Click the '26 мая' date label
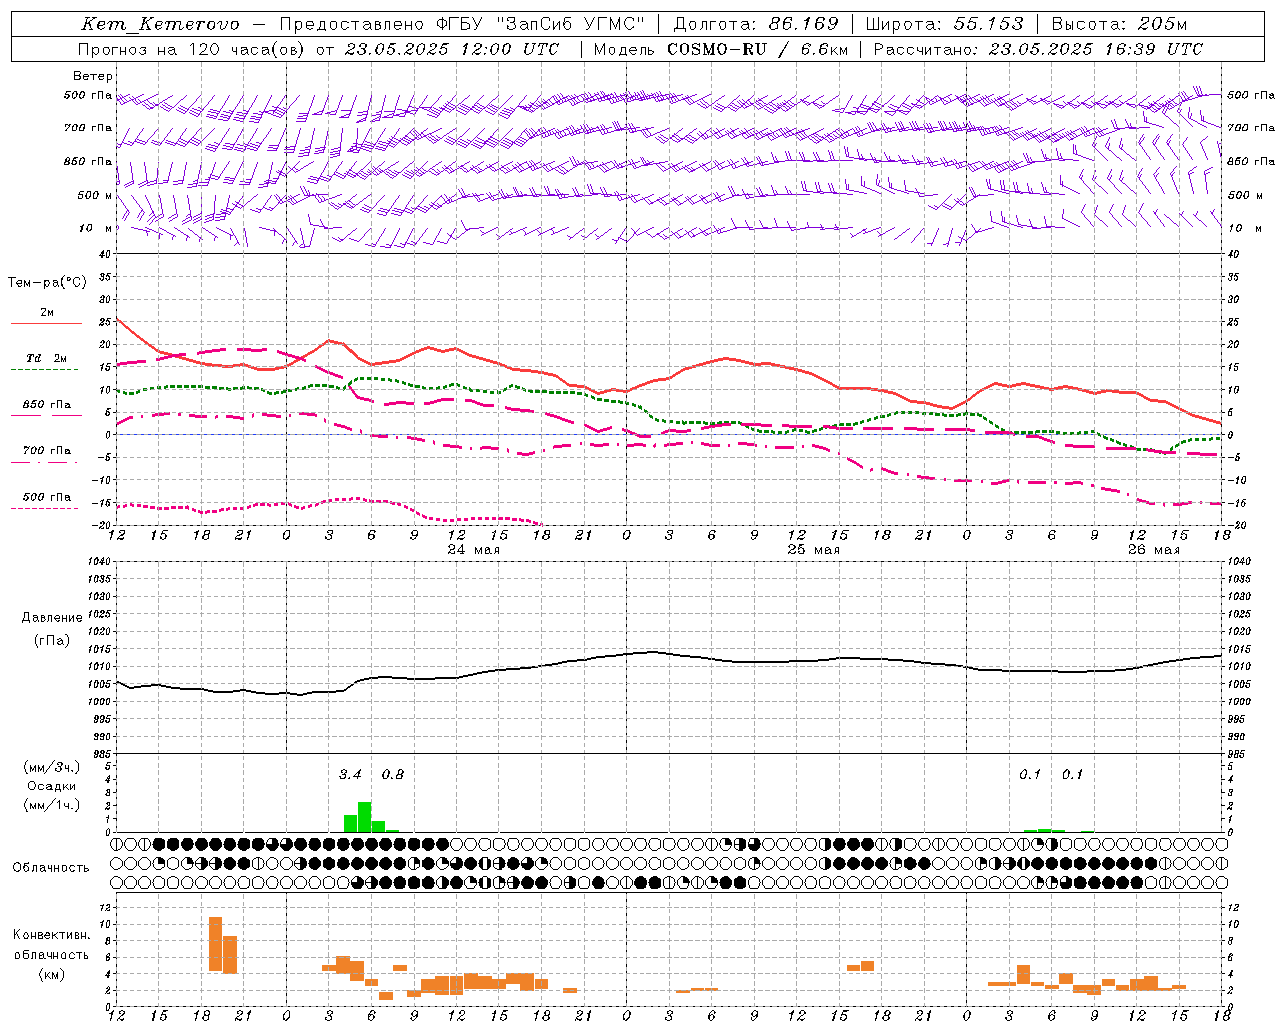 (x=1154, y=550)
